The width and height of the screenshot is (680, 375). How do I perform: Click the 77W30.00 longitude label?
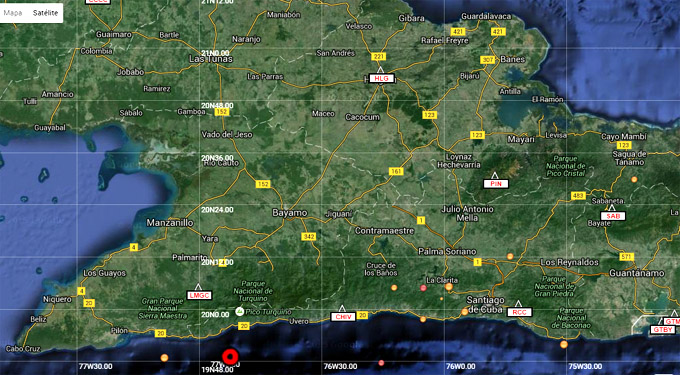[x=96, y=366]
